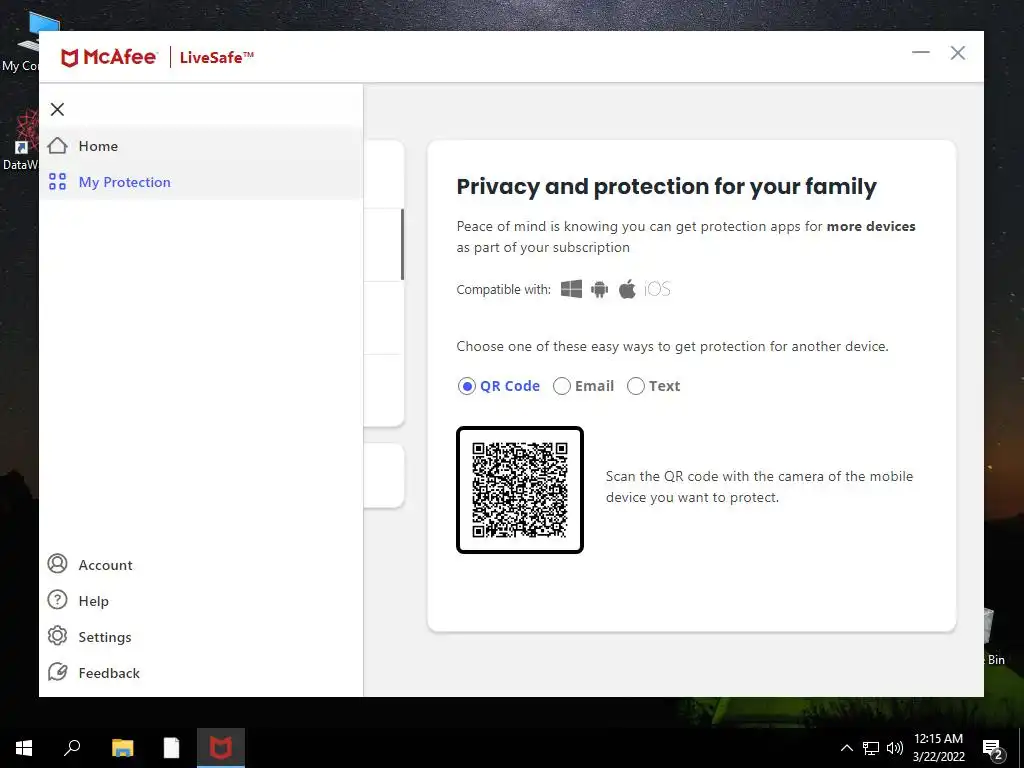Click the 'Privacy and protection for your family' heading
This screenshot has height=768, width=1024.
tap(666, 187)
